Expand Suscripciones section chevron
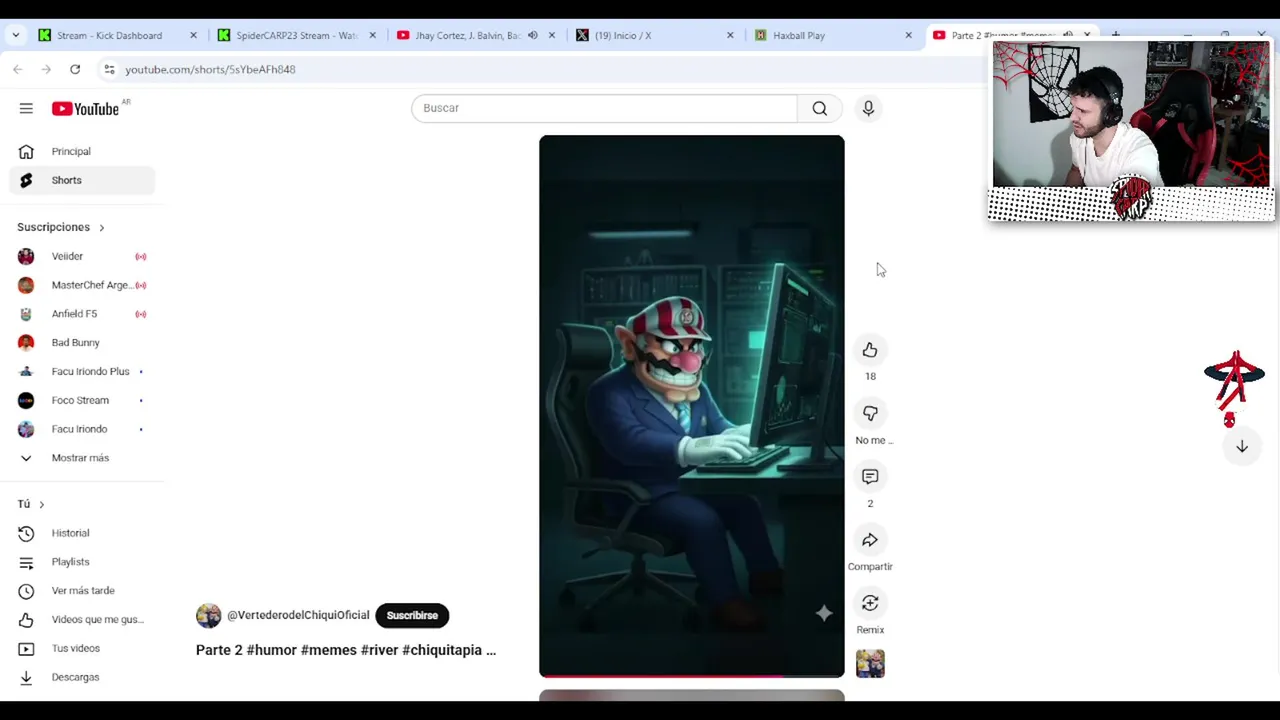1280x720 pixels. coord(101,227)
